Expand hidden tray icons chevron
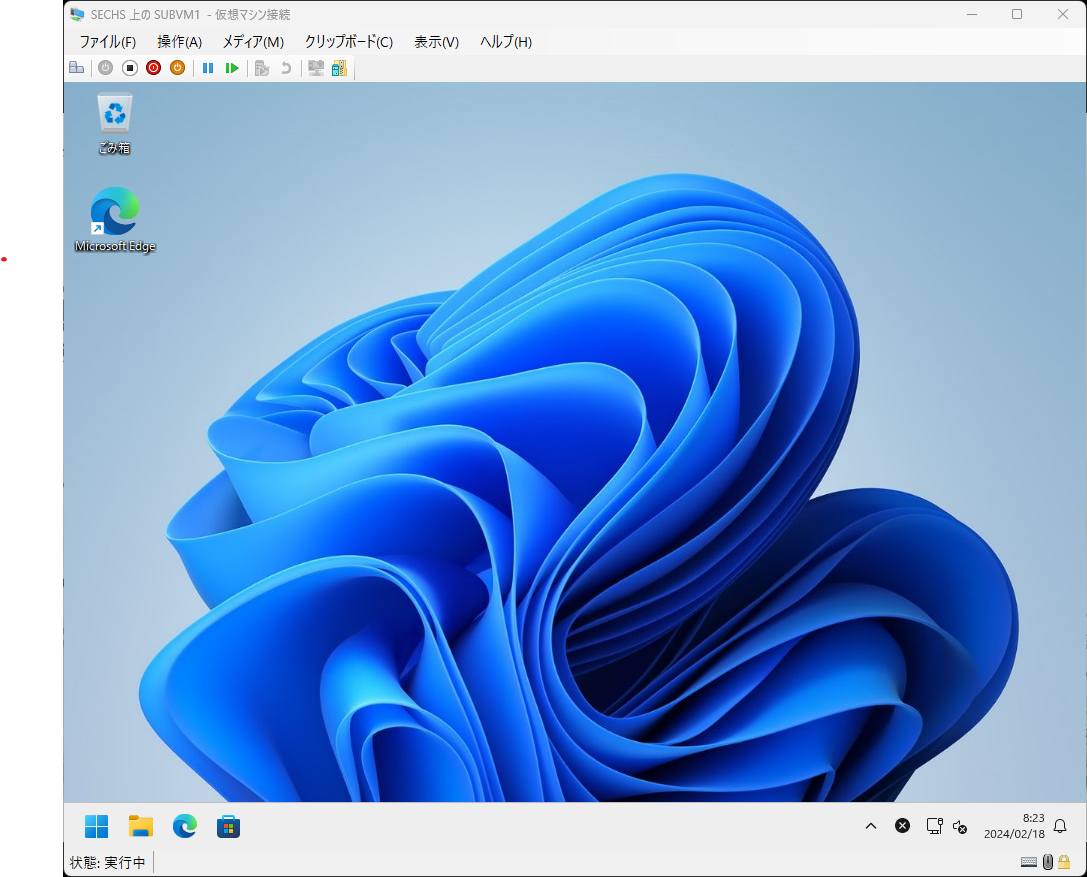Viewport: 1087px width, 877px height. [x=871, y=826]
